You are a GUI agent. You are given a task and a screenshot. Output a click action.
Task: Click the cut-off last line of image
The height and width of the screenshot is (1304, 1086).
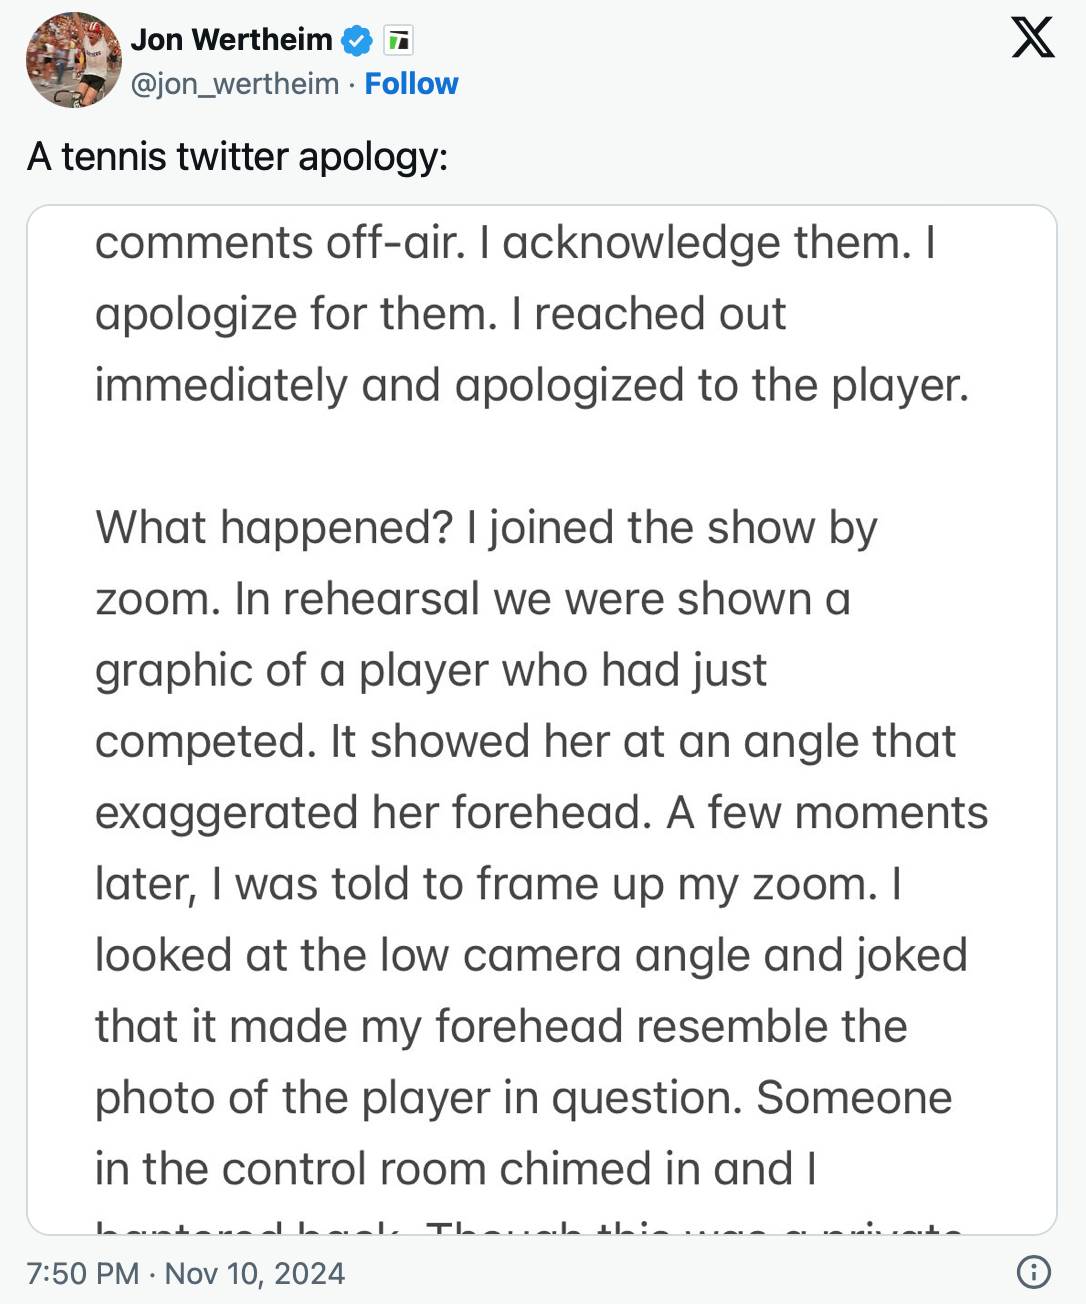click(x=529, y=1226)
